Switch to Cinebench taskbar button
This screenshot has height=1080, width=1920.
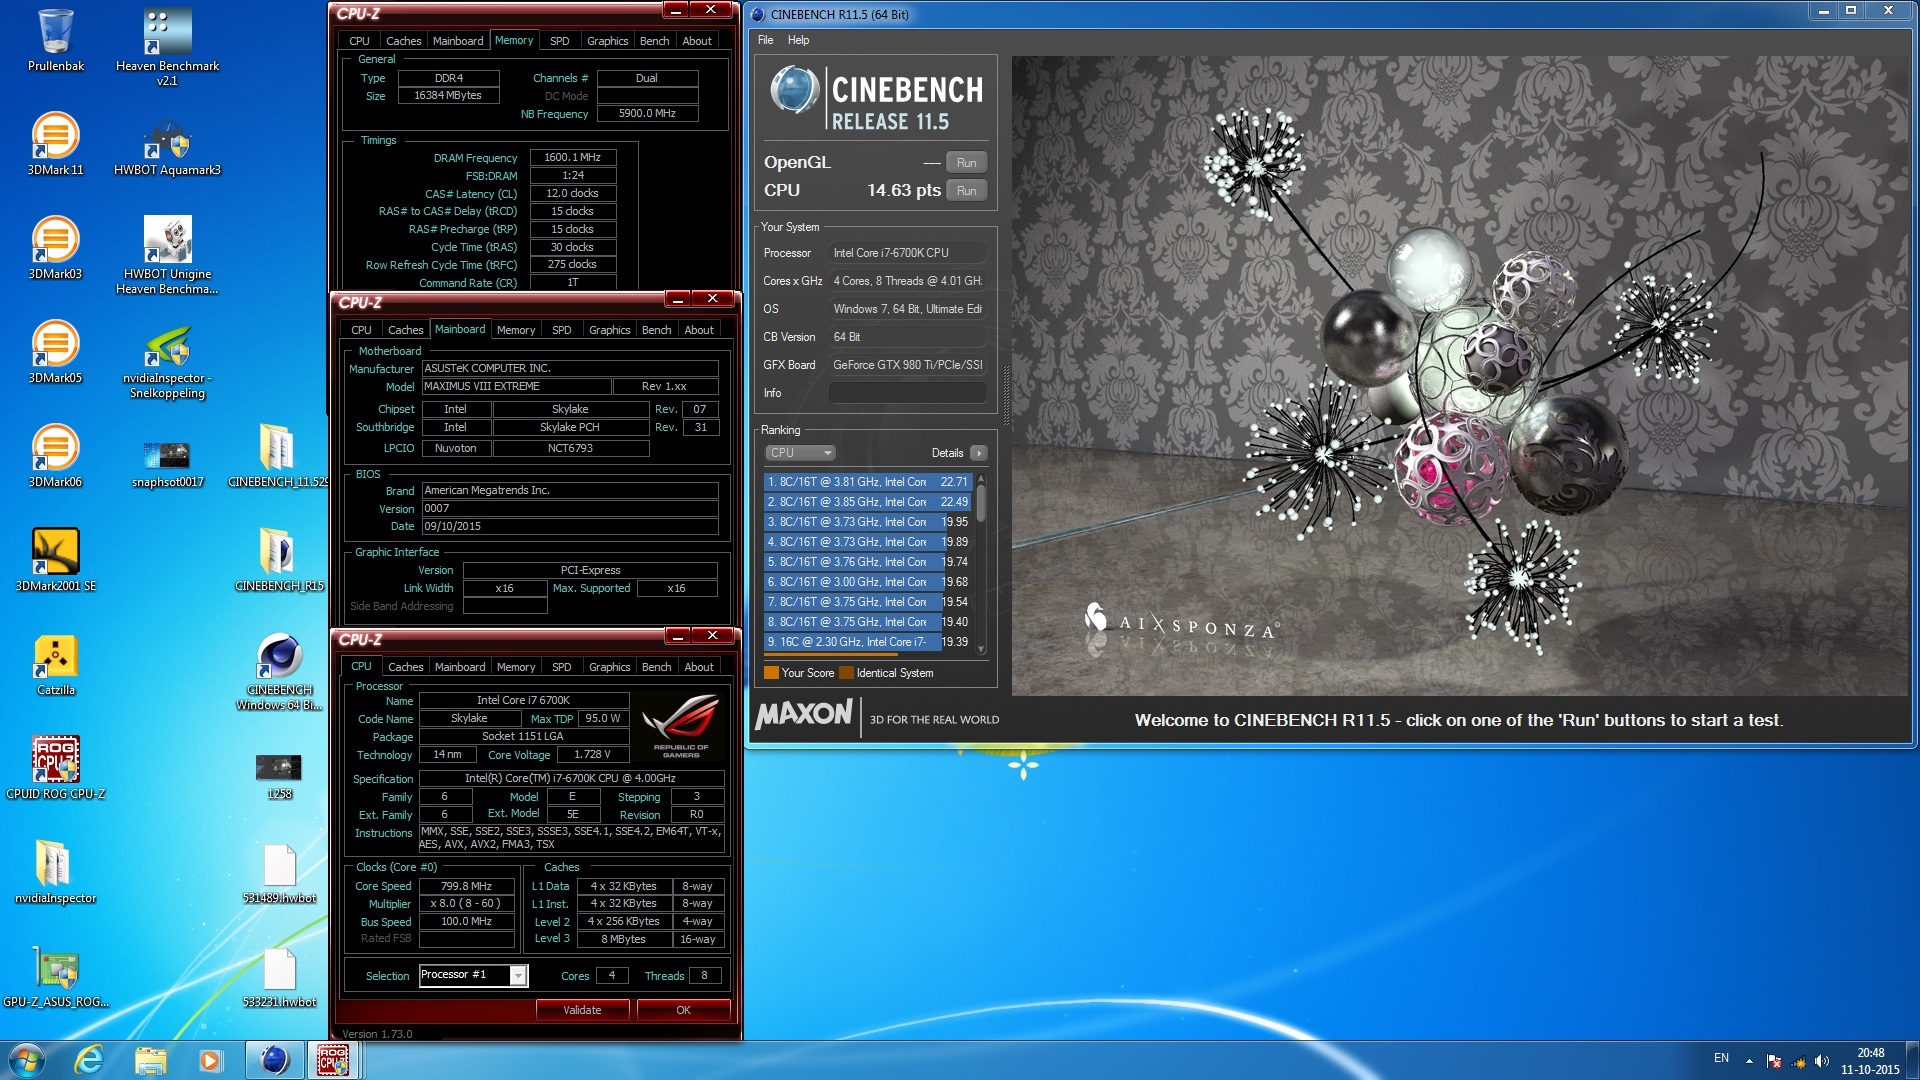pos(274,1060)
